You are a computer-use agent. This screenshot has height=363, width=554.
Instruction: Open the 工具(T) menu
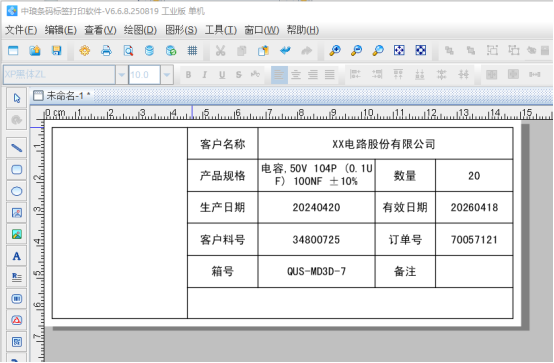pyautogui.click(x=221, y=30)
